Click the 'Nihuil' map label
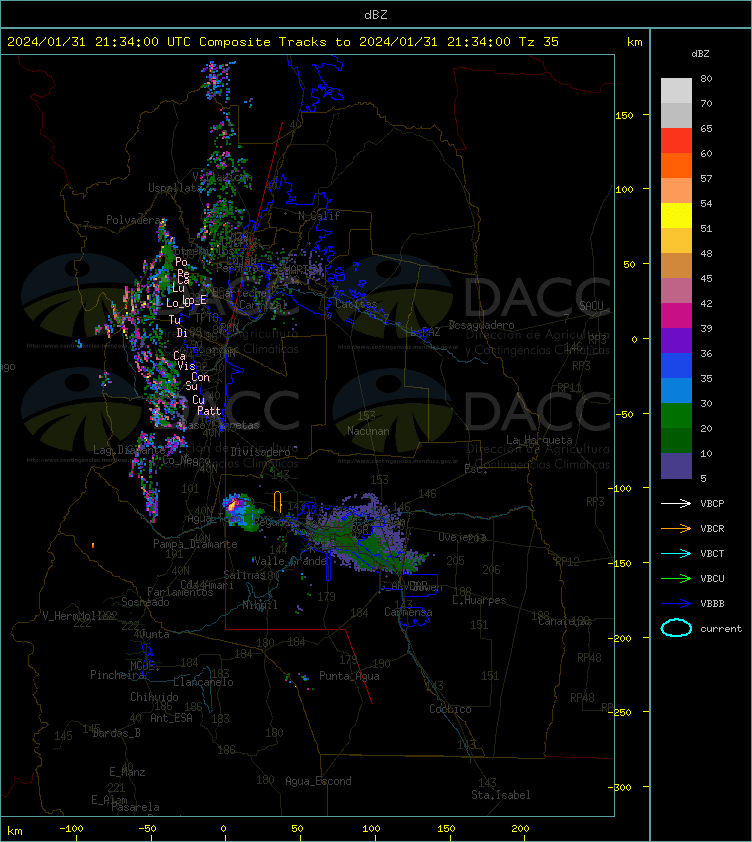Image resolution: width=752 pixels, height=842 pixels. click(x=260, y=605)
